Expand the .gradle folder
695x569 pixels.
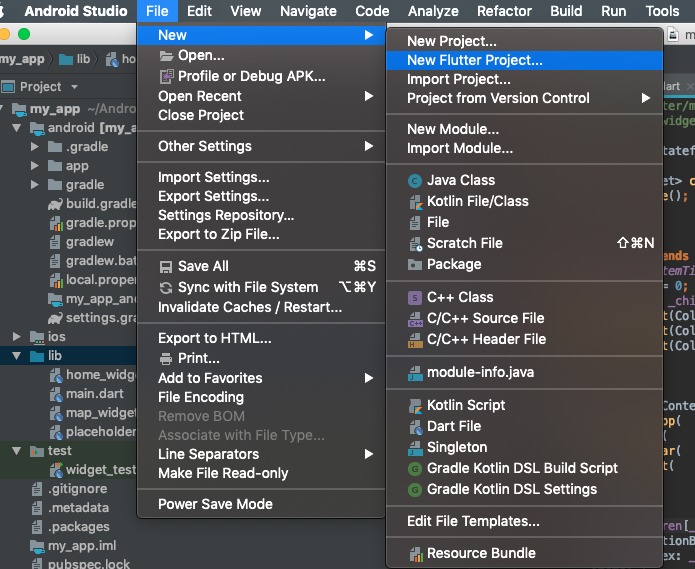click(x=35, y=147)
